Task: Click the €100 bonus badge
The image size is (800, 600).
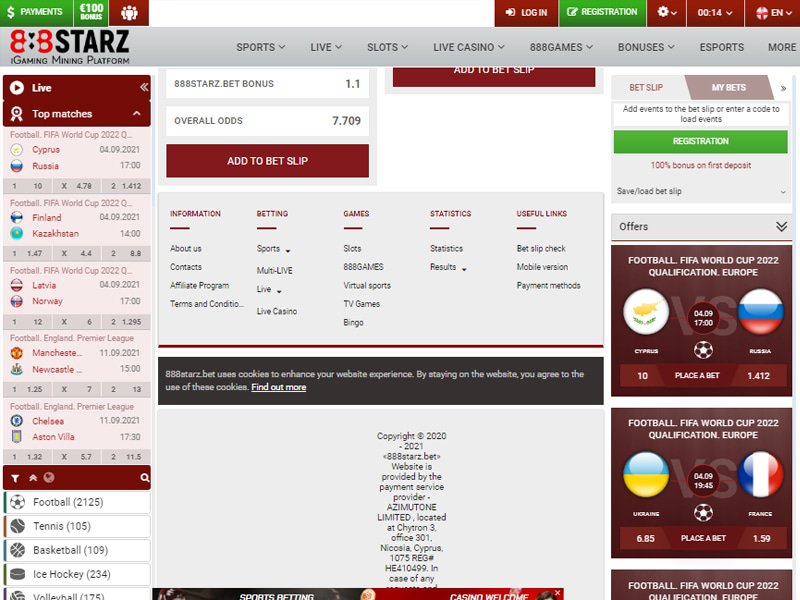Action: tap(91, 12)
